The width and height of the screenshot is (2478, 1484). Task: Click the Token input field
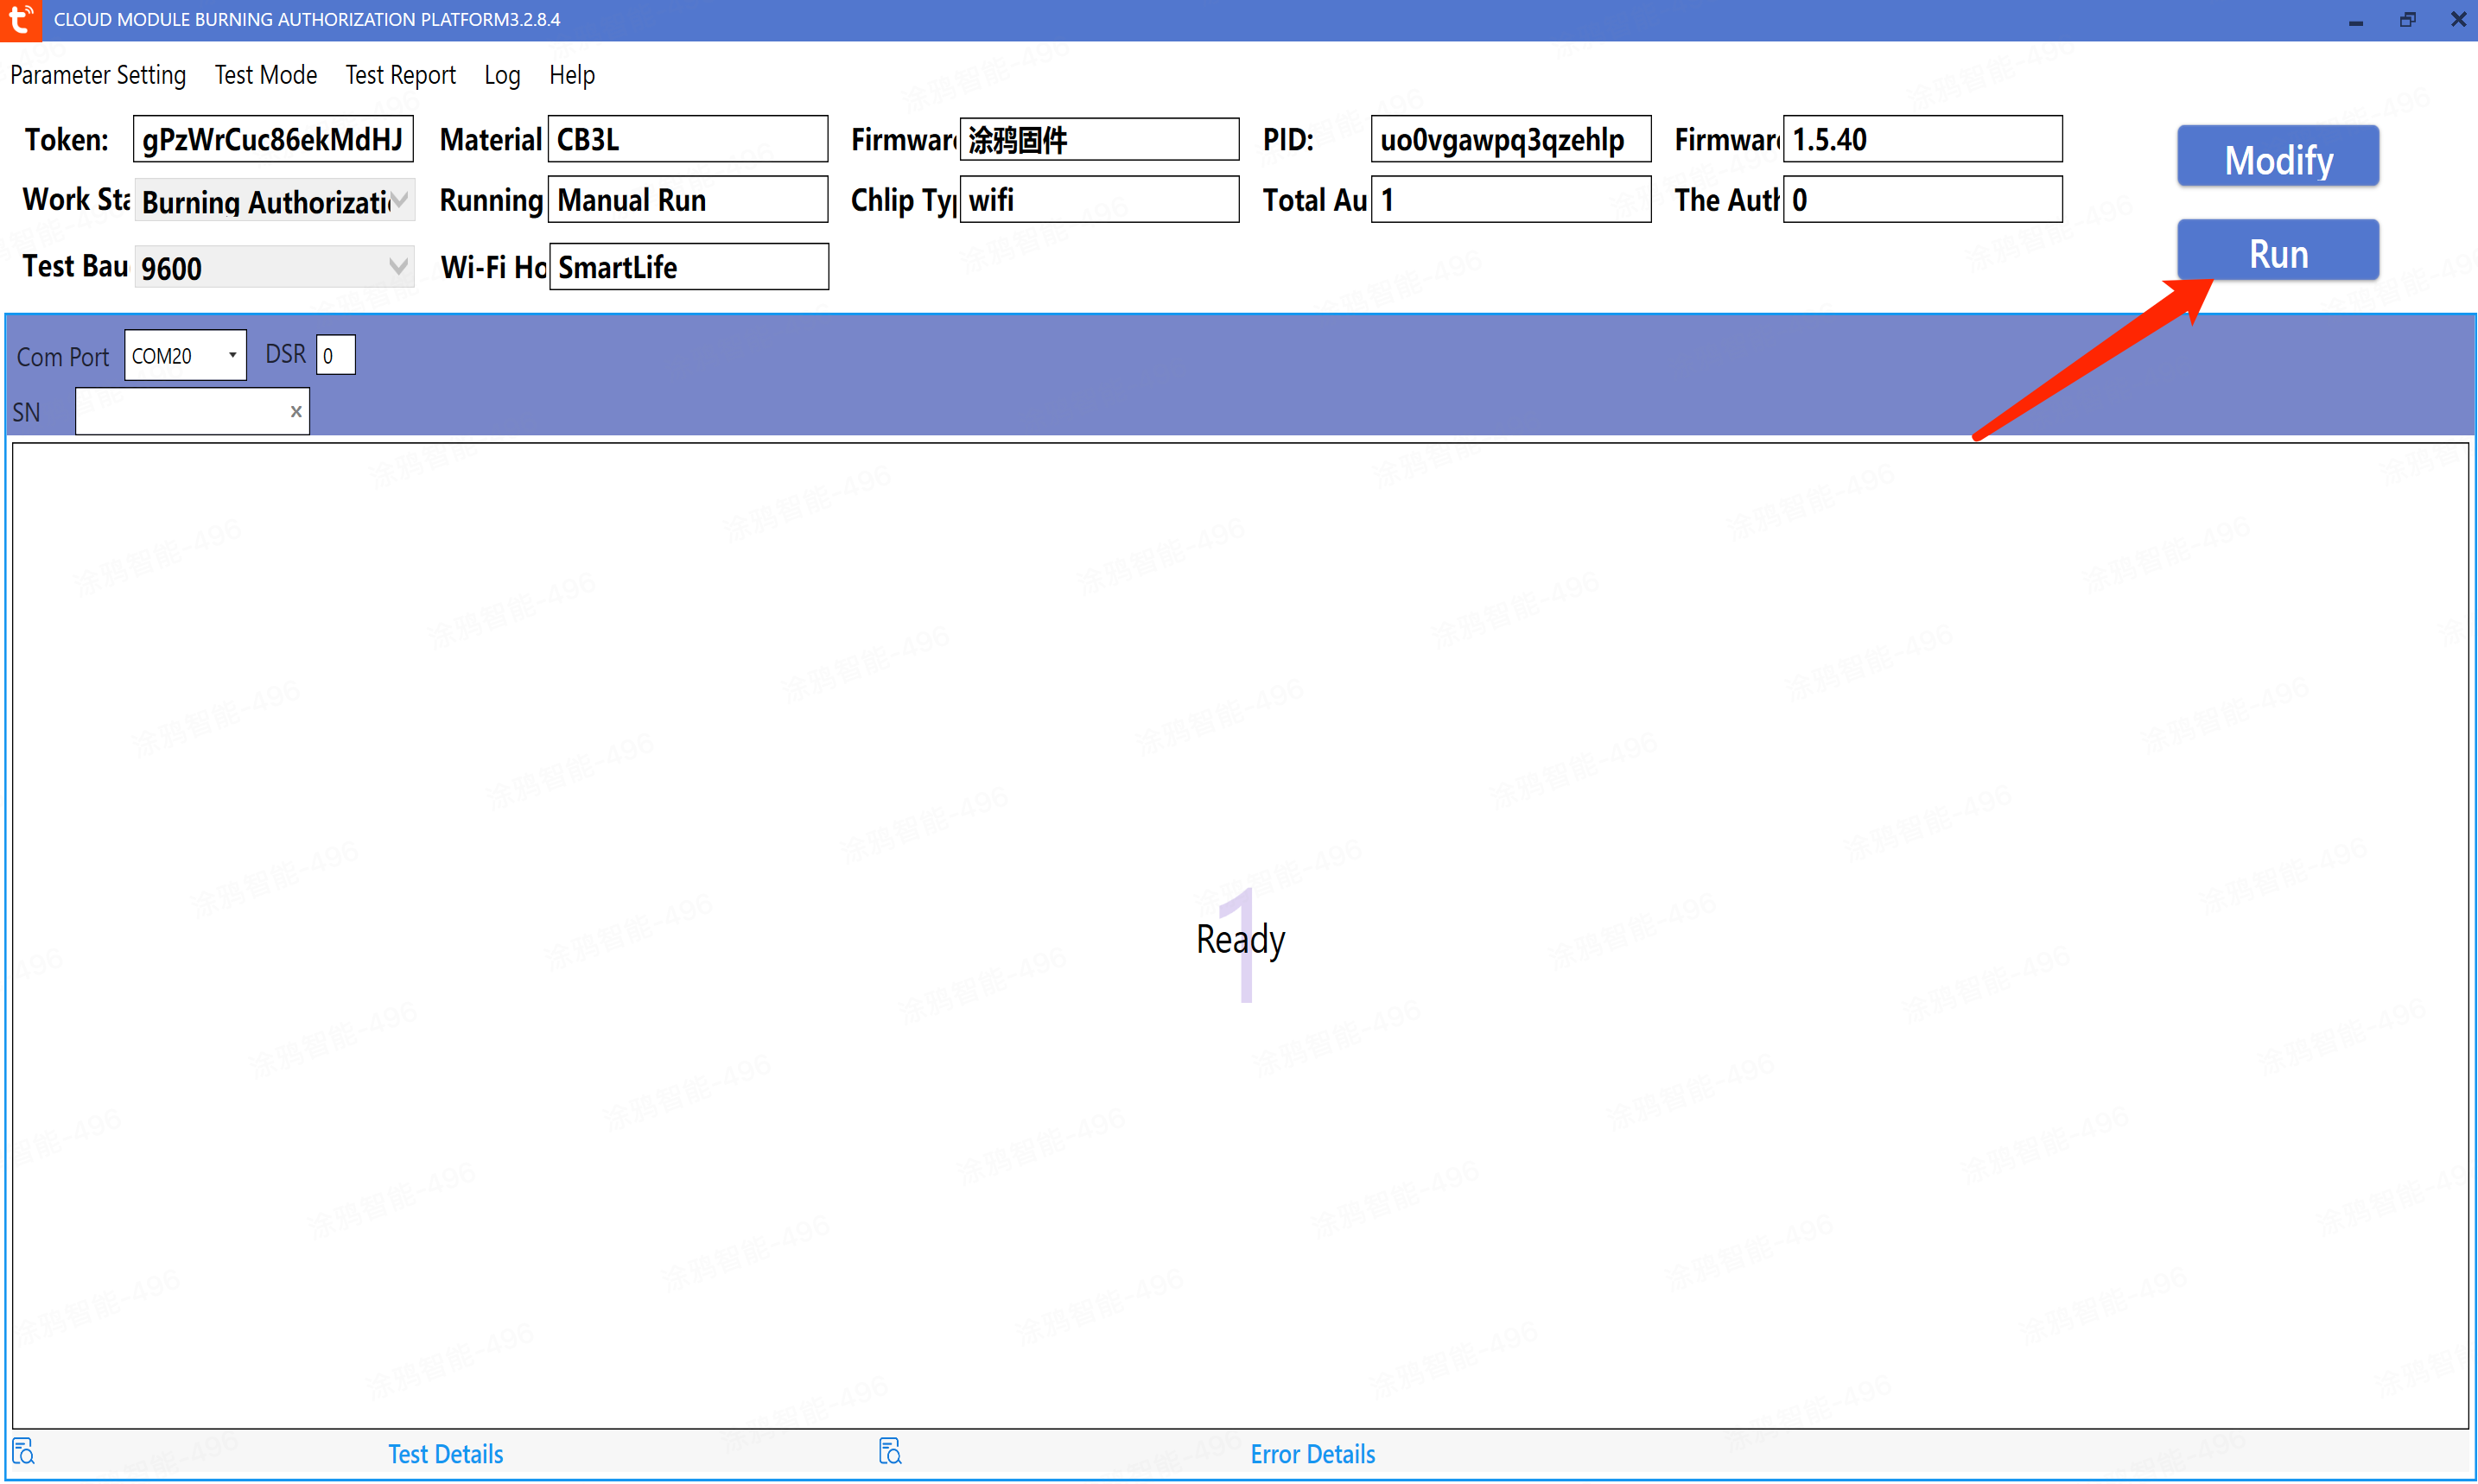click(x=272, y=139)
